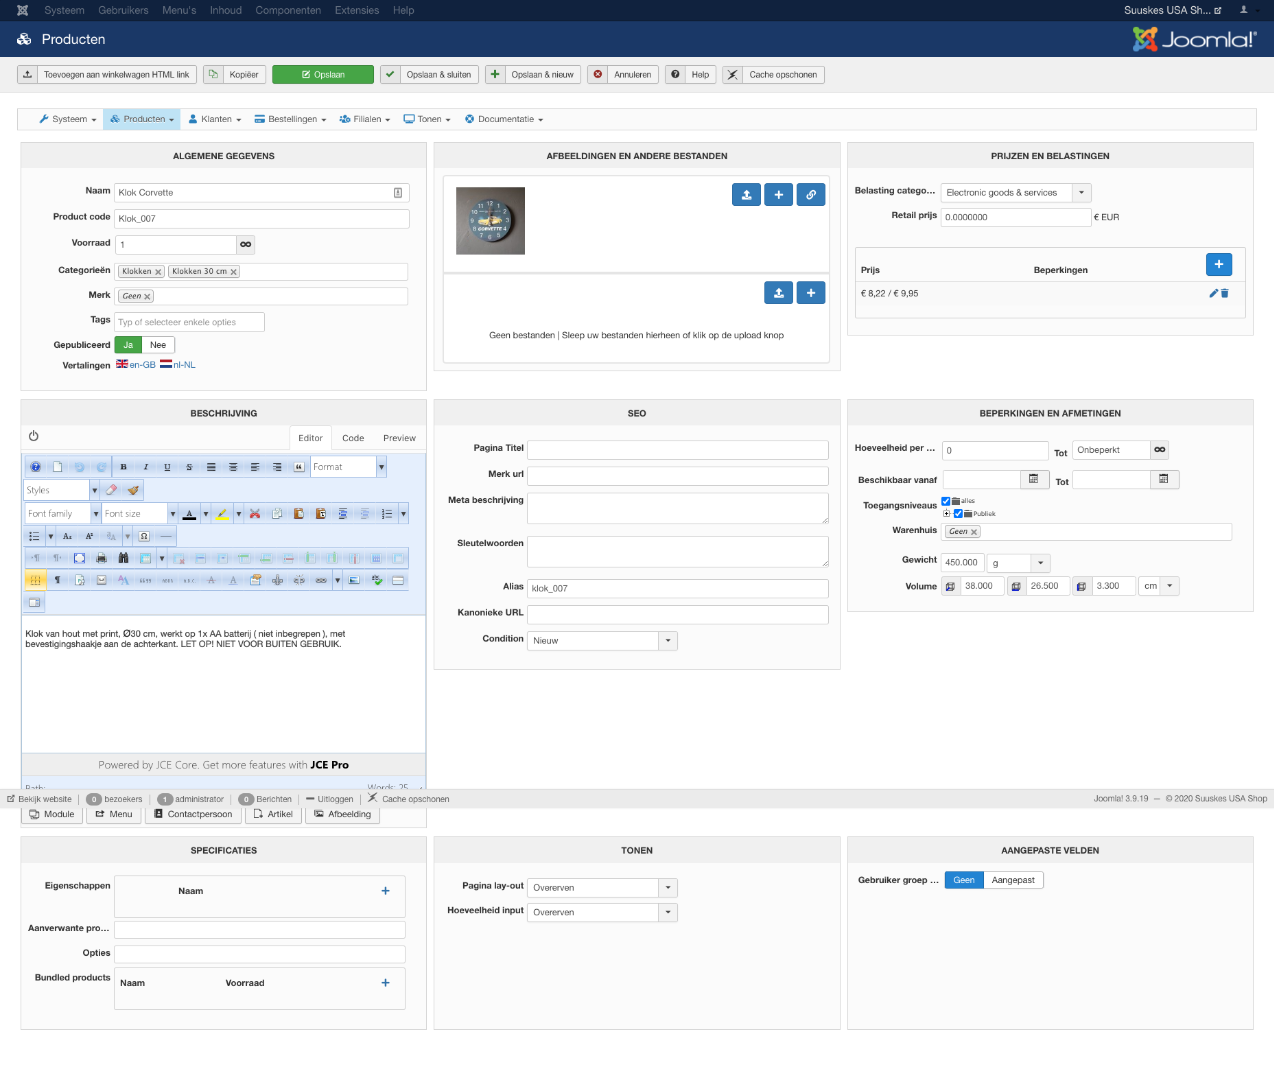Open the Extensies top menu

(x=357, y=10)
